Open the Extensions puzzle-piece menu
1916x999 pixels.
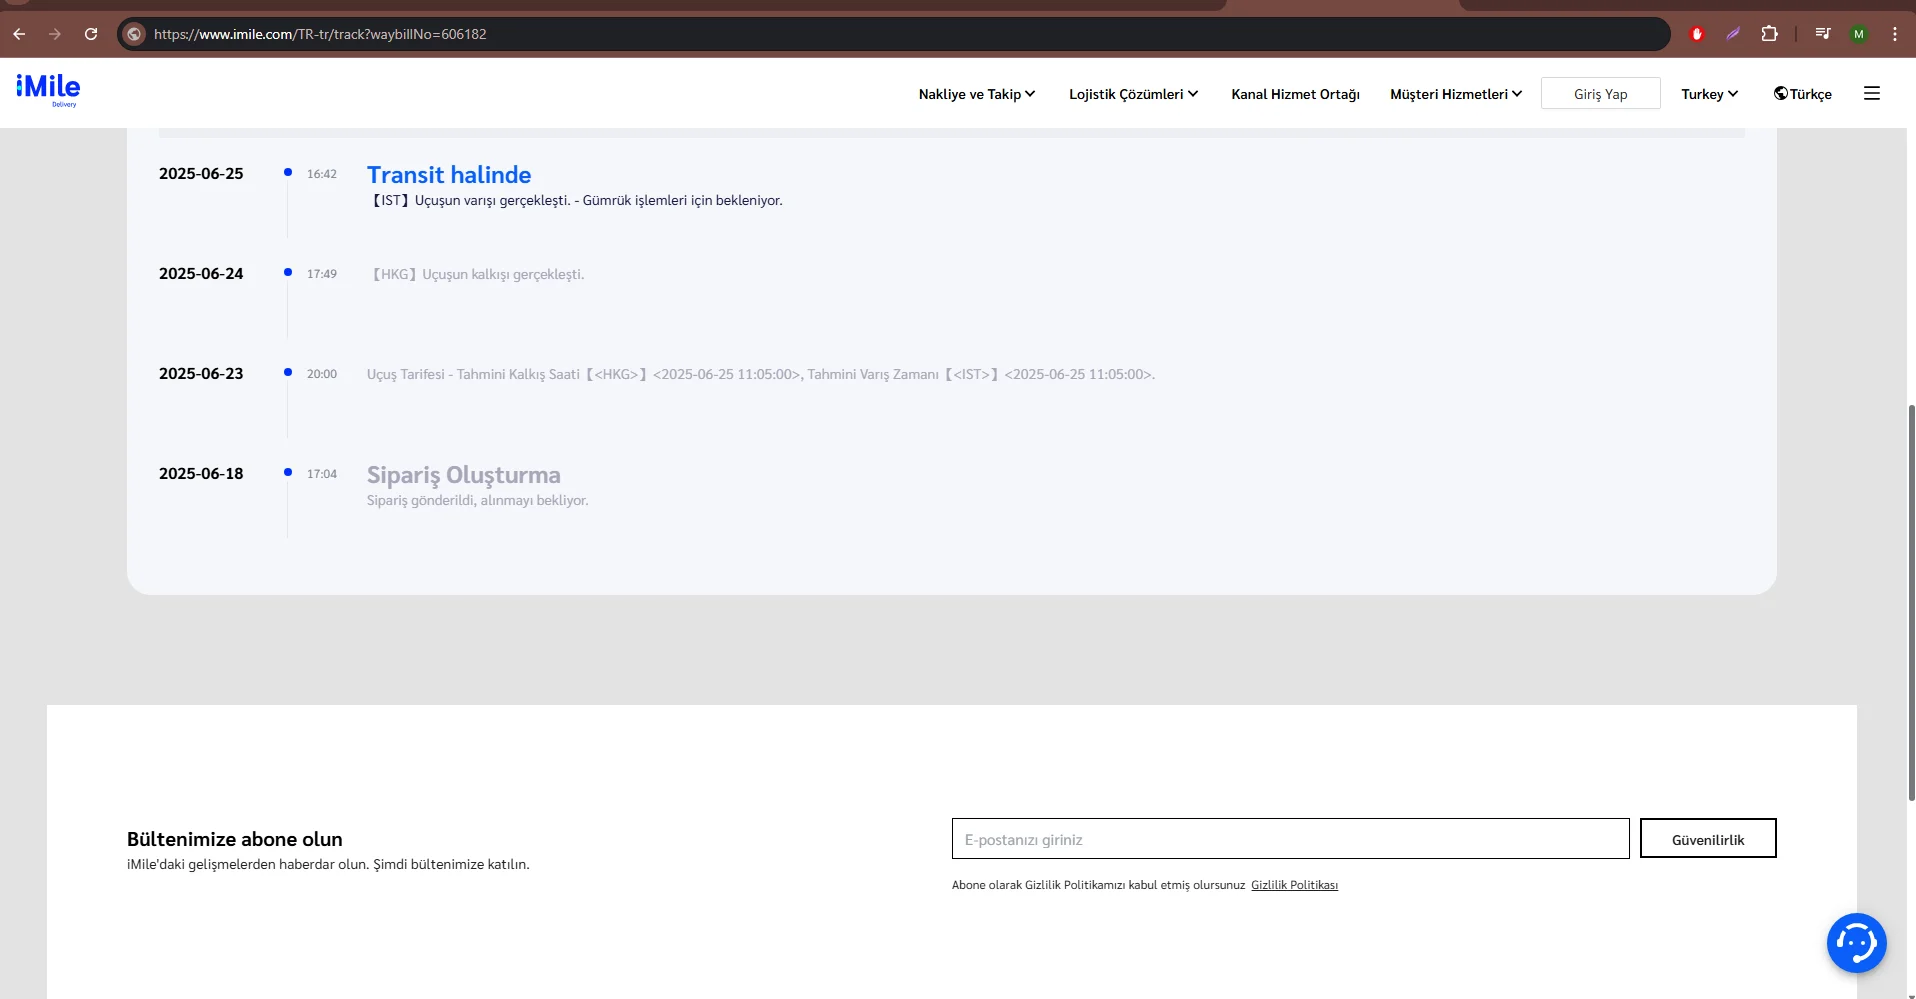pos(1769,34)
